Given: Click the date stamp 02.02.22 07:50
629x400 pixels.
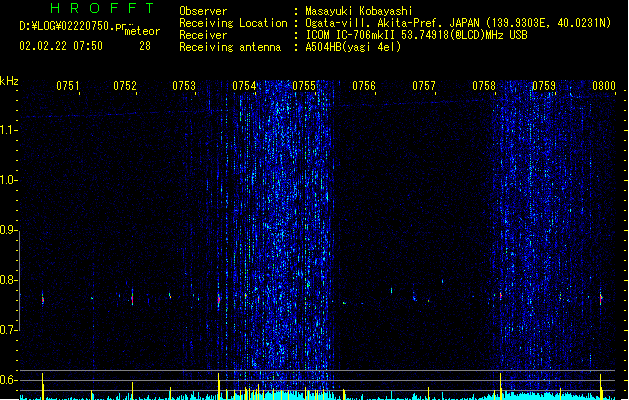Looking at the screenshot, I should point(61,46).
